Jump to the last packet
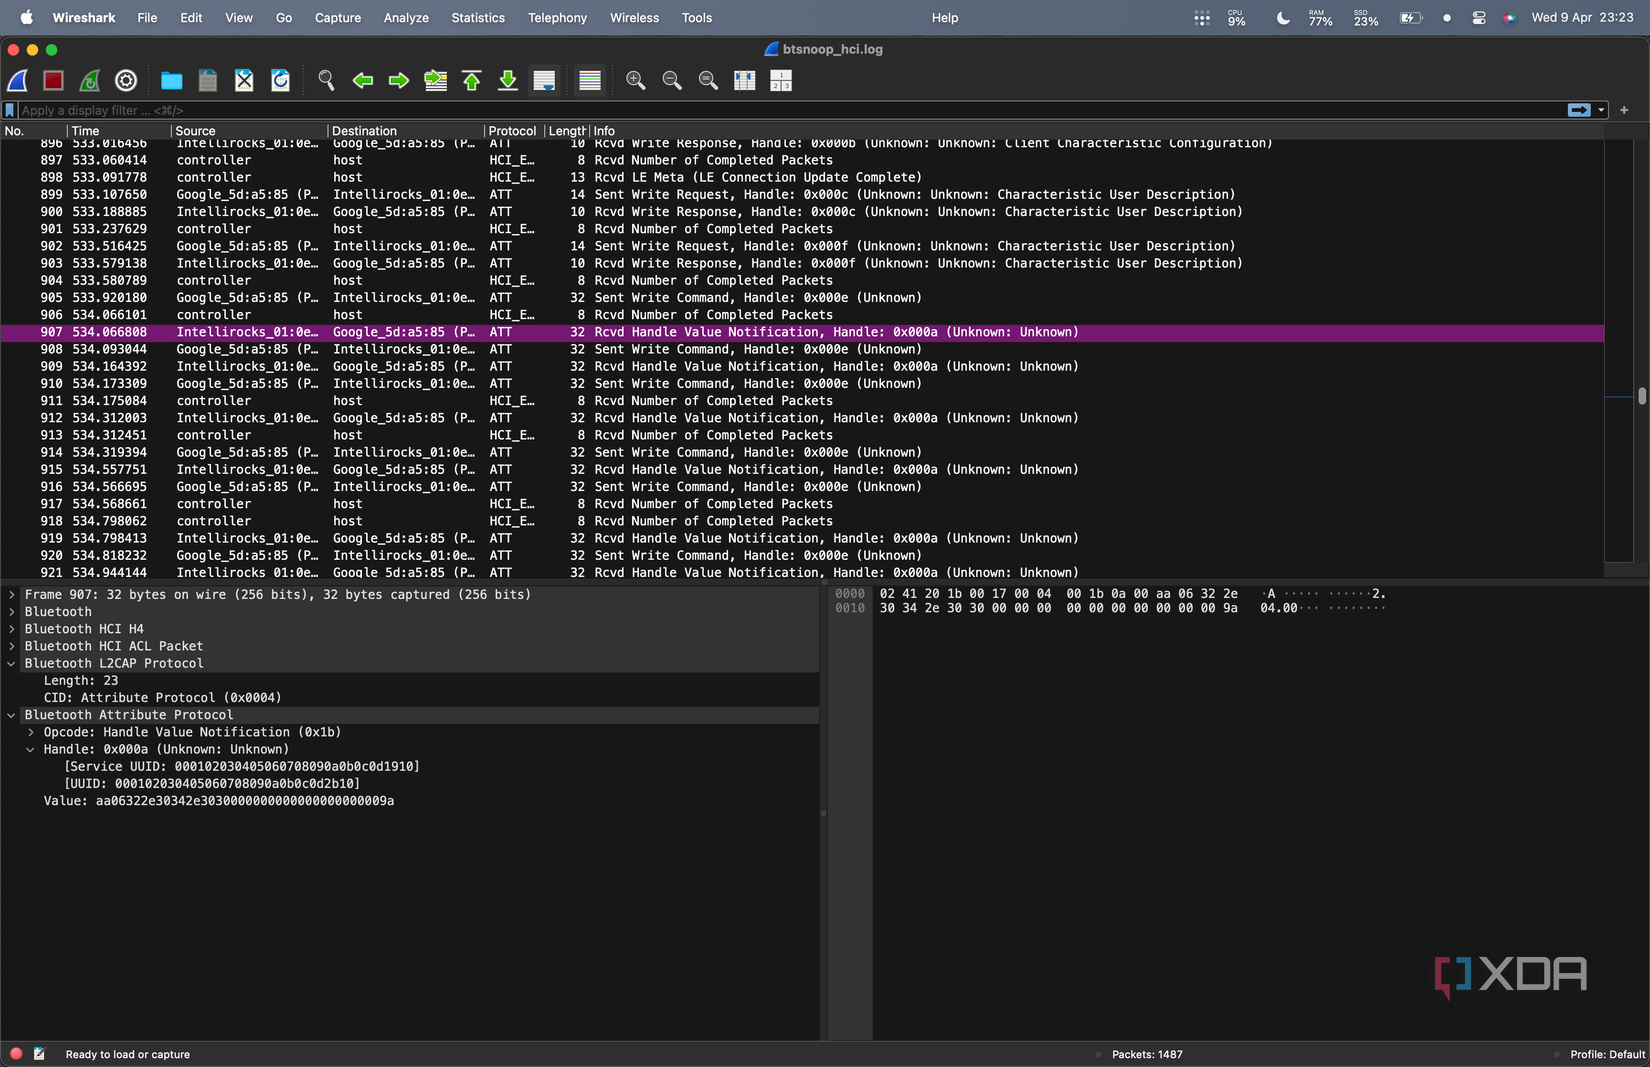 pos(508,81)
